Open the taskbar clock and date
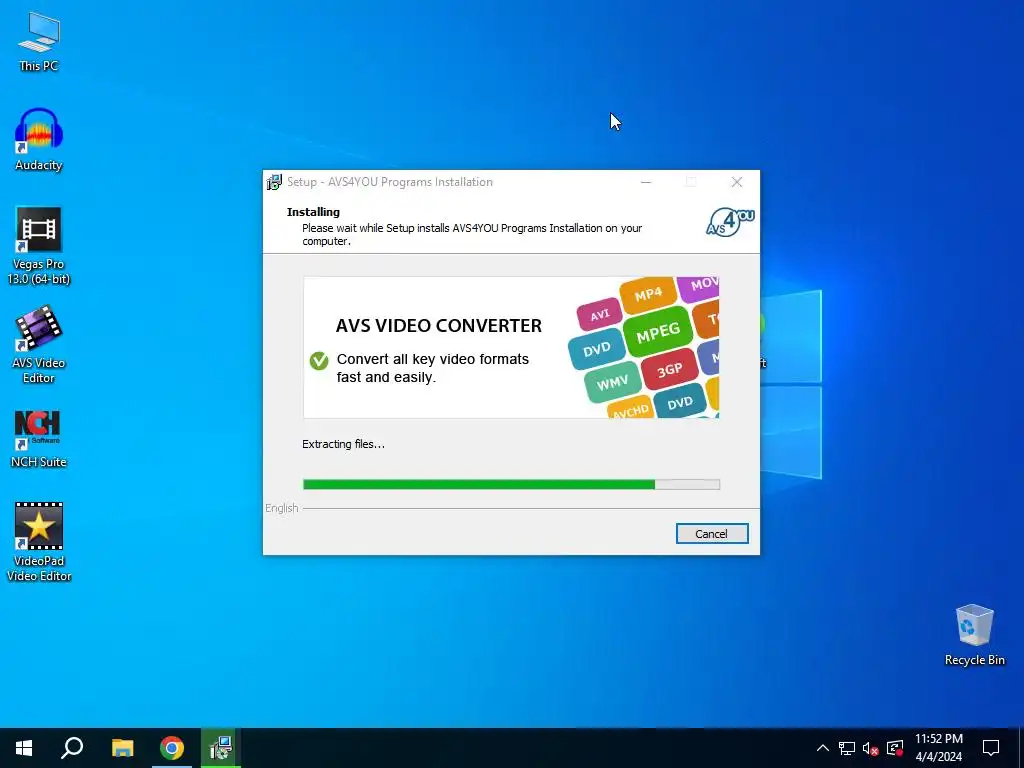This screenshot has height=768, width=1024. (939, 748)
